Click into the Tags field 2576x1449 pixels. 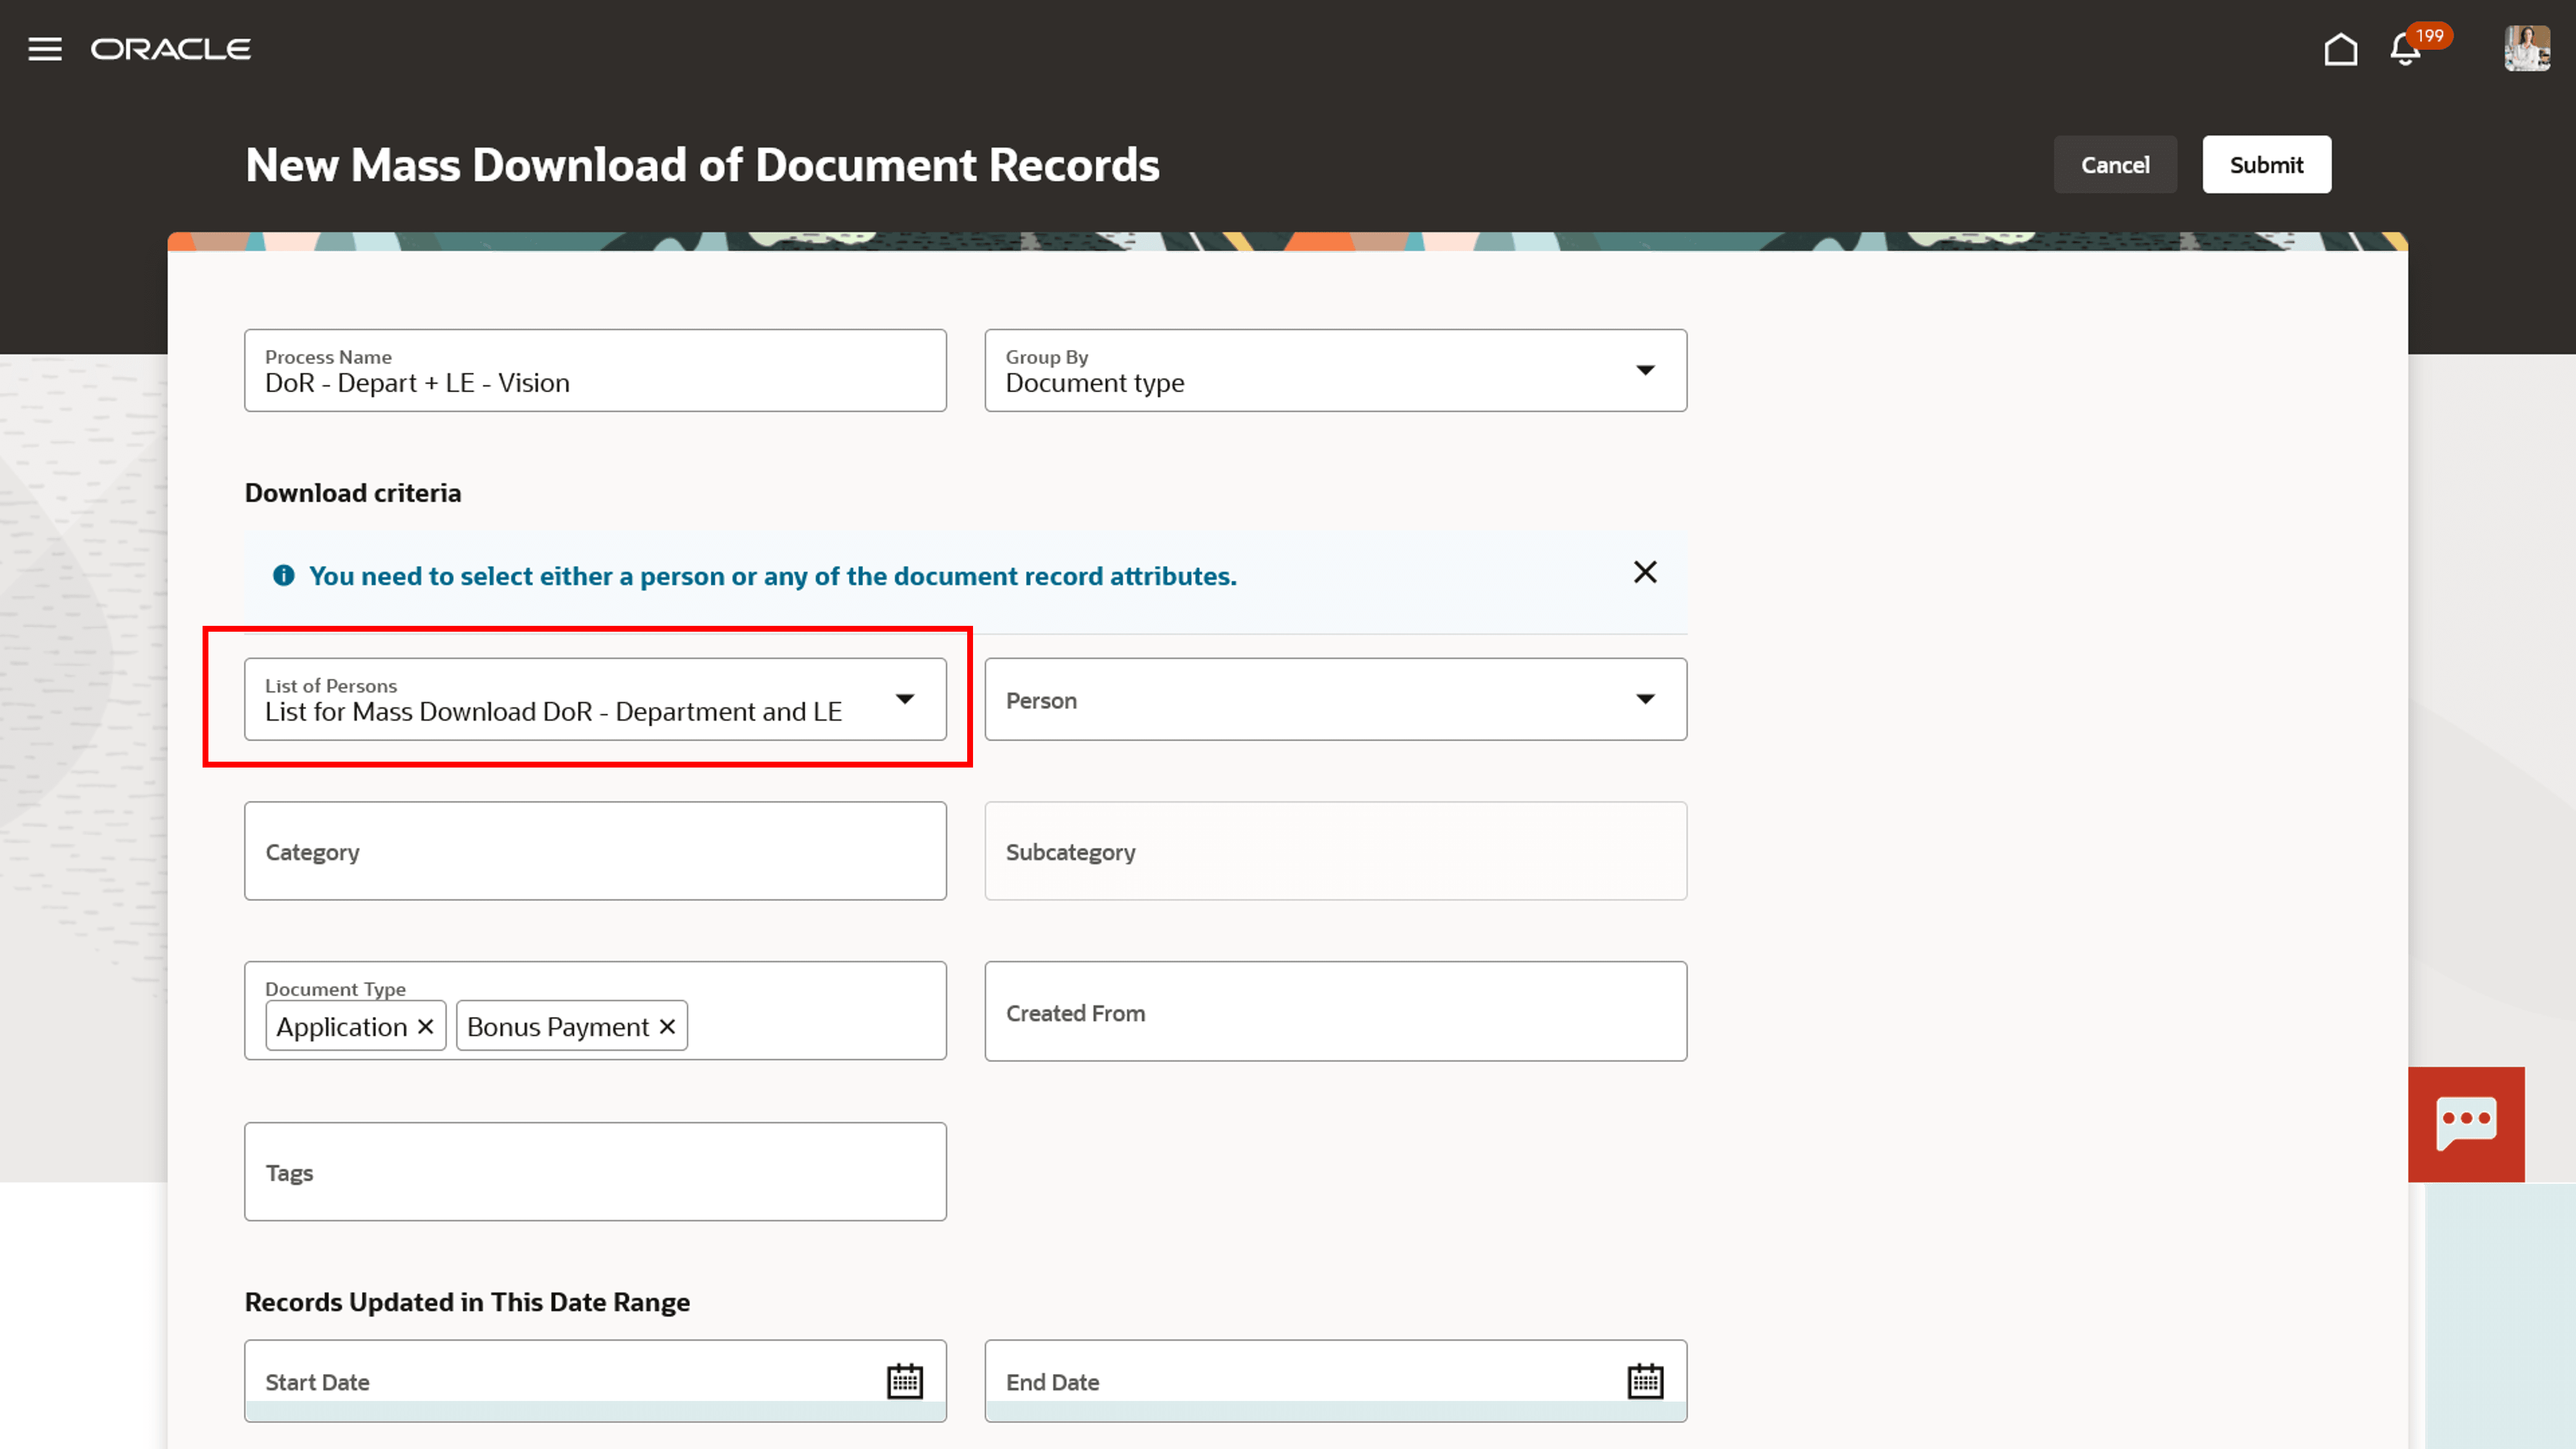[595, 1172]
